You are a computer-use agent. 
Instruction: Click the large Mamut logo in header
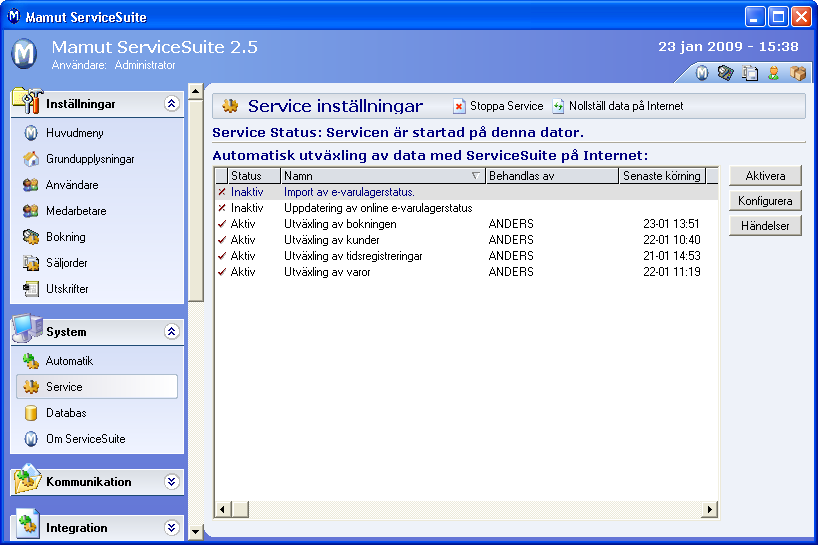tap(25, 54)
